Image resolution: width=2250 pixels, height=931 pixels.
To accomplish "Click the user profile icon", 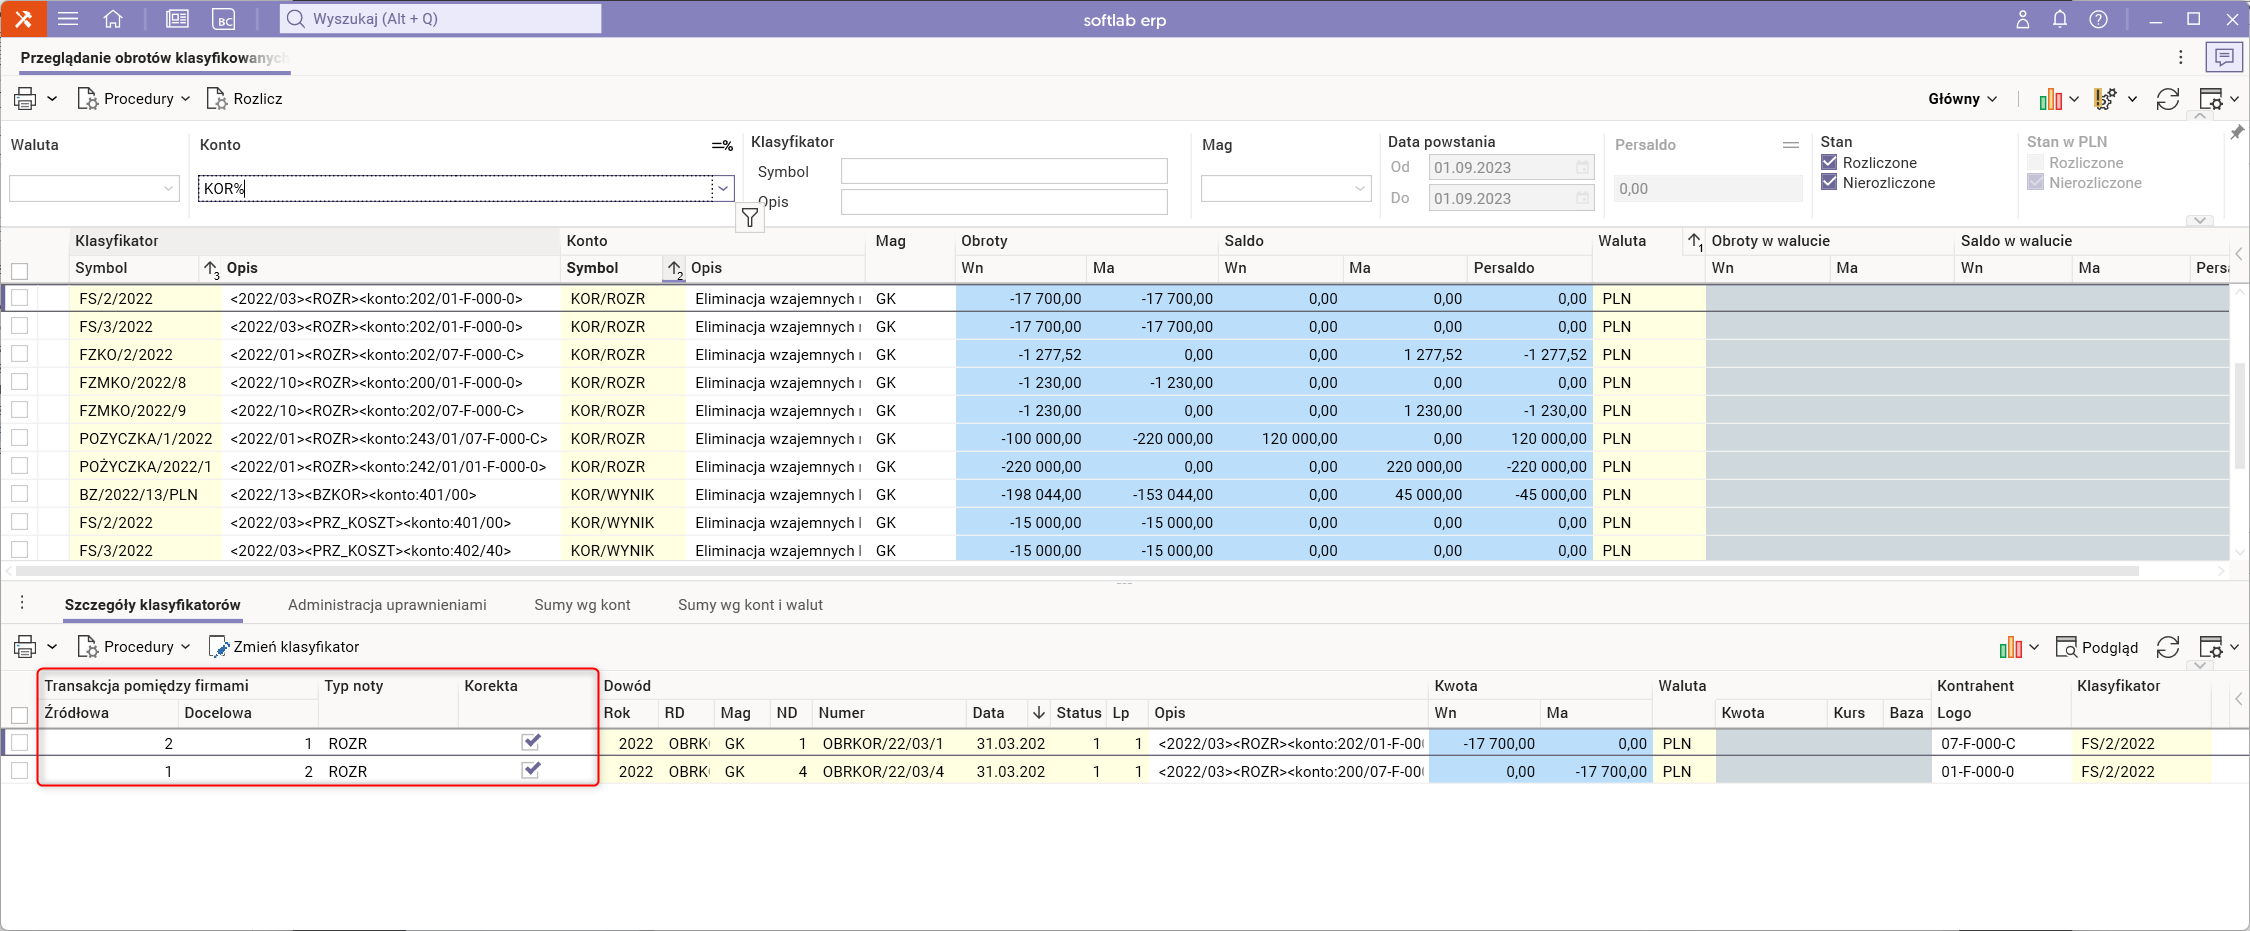I will coord(2022,19).
